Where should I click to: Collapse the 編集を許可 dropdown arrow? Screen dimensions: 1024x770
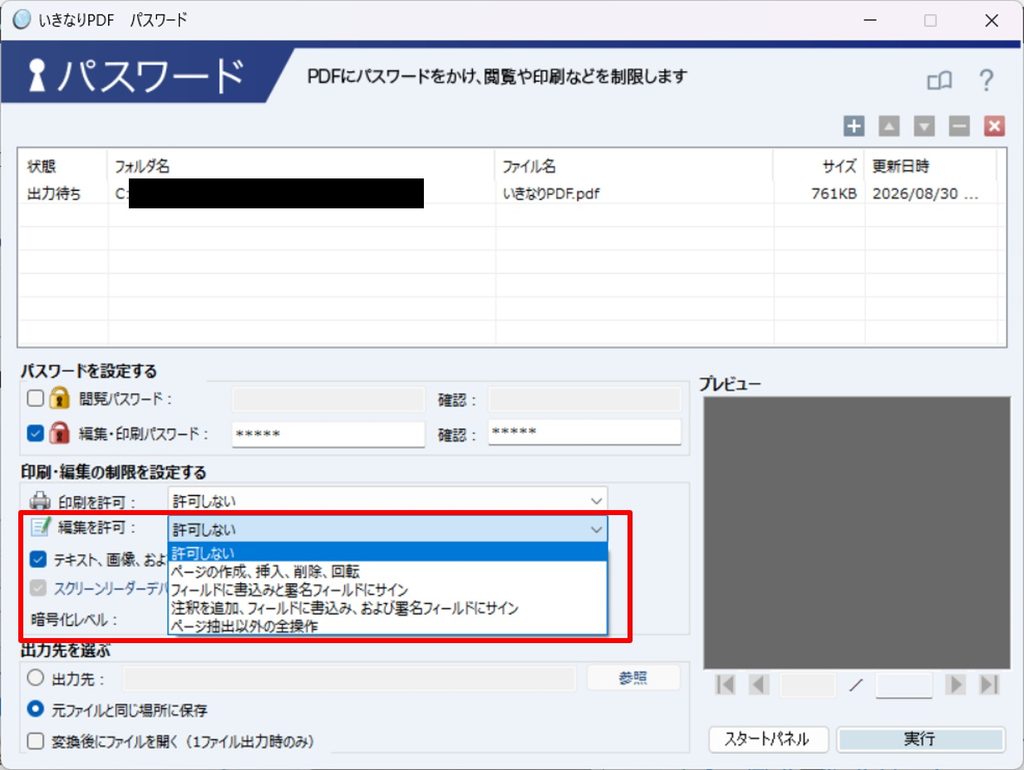[596, 530]
